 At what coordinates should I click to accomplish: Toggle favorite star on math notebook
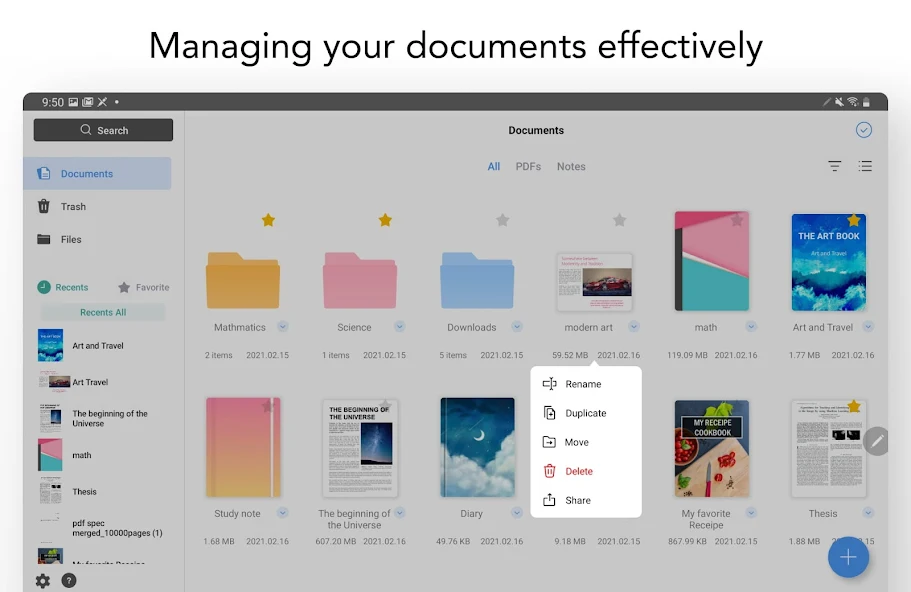737,220
